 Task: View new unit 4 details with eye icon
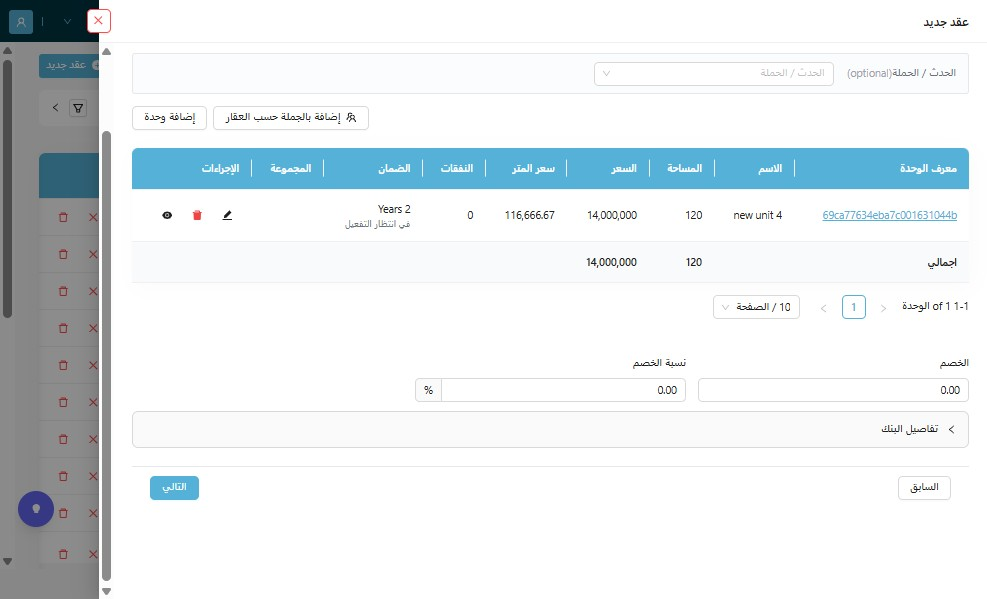pos(167,215)
